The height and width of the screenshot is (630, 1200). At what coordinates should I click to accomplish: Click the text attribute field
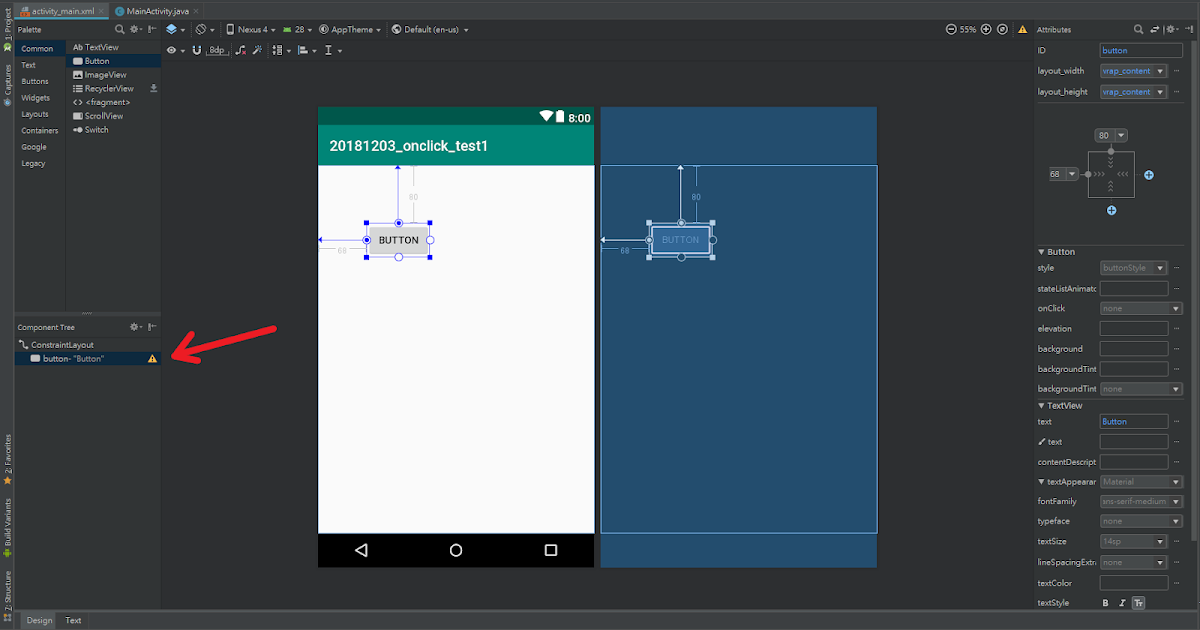coord(1133,421)
